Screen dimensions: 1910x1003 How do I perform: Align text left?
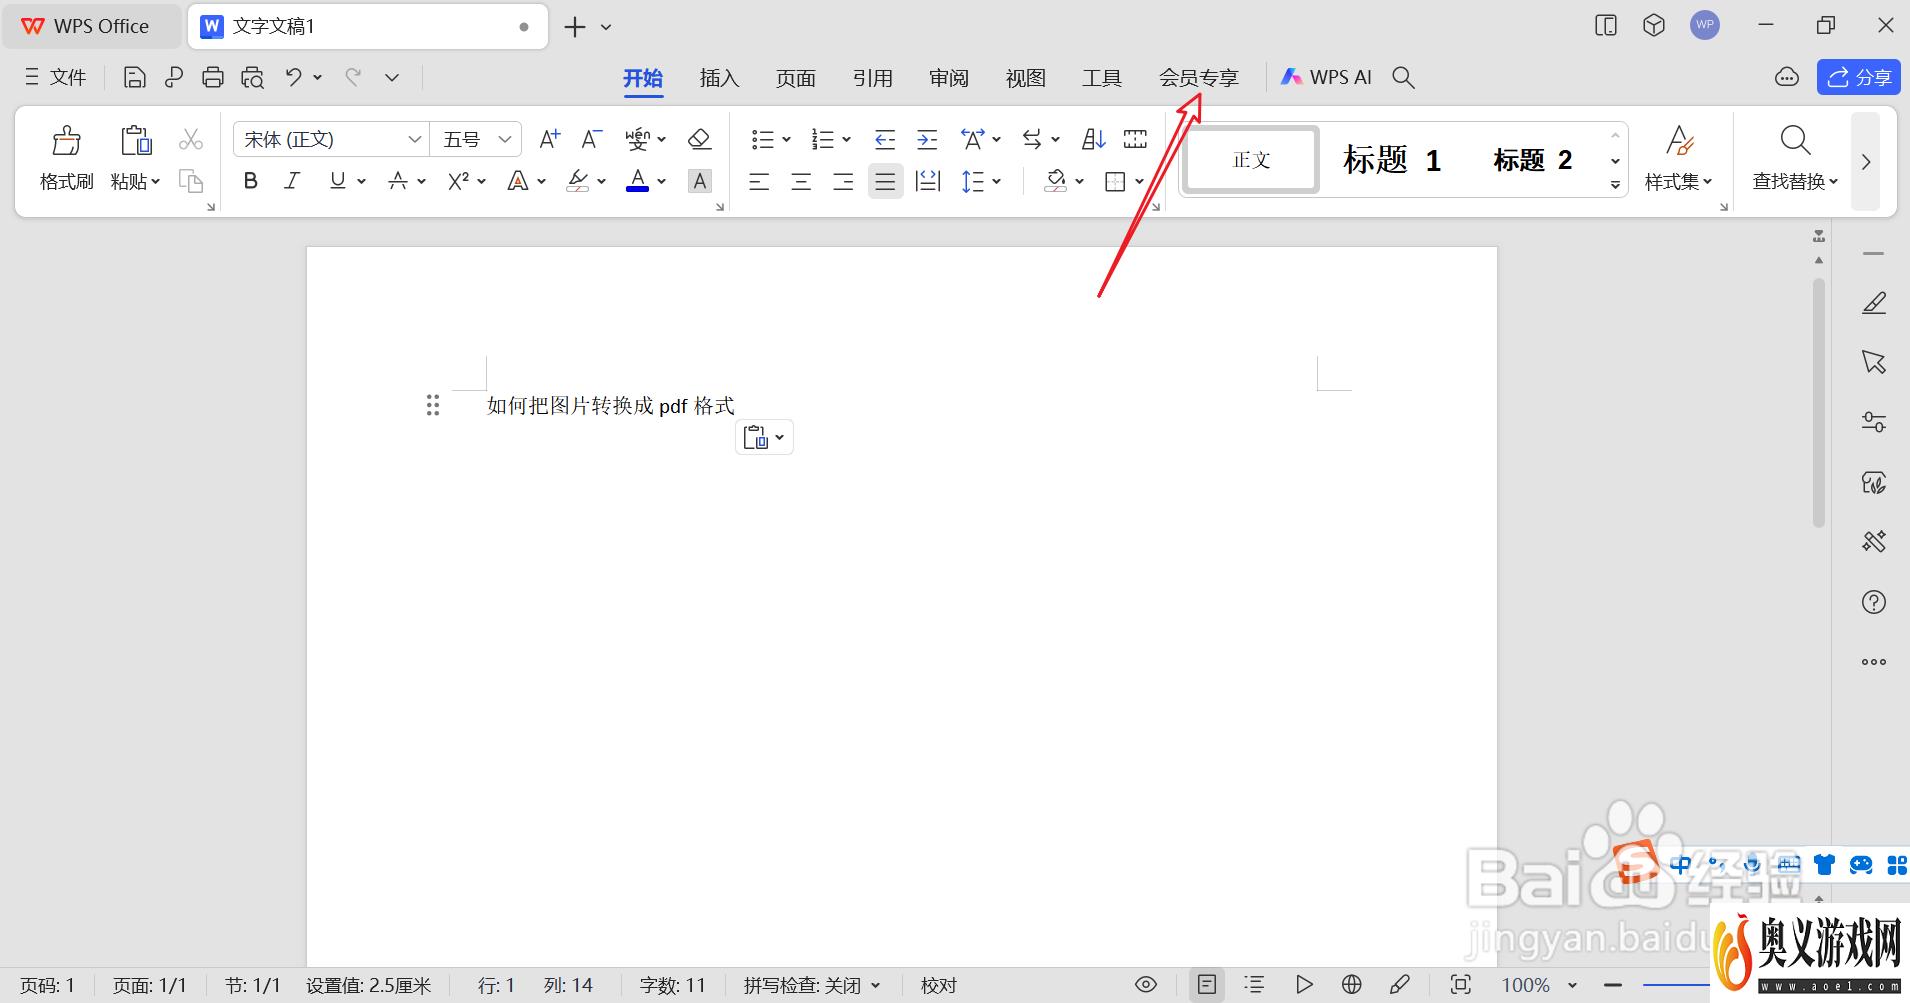pos(759,181)
